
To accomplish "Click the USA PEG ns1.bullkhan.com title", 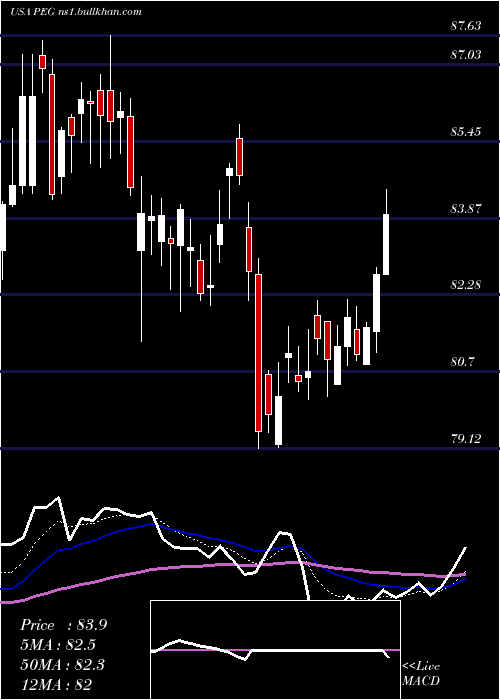I will [x=75, y=12].
